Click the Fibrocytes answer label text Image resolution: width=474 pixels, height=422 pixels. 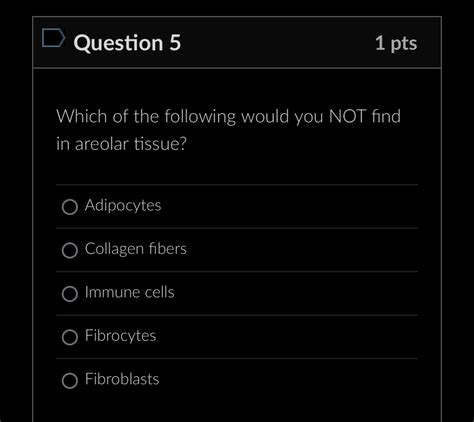[x=120, y=336]
